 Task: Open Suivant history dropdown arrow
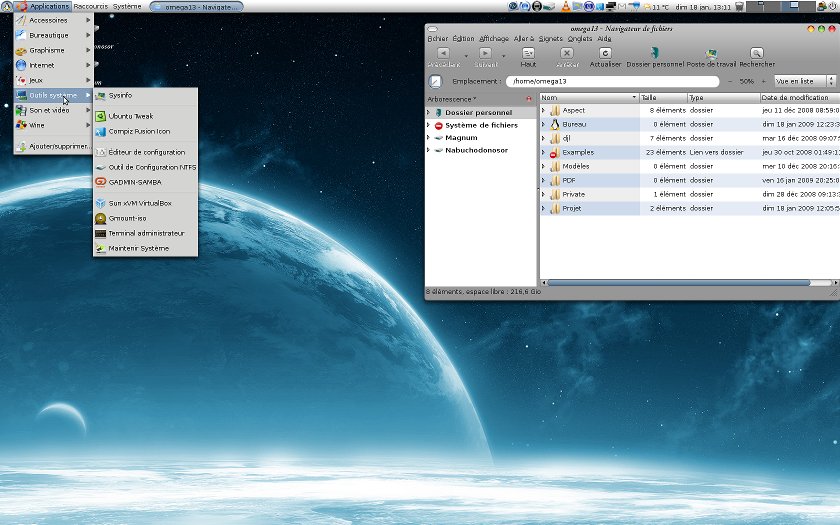tap(504, 56)
